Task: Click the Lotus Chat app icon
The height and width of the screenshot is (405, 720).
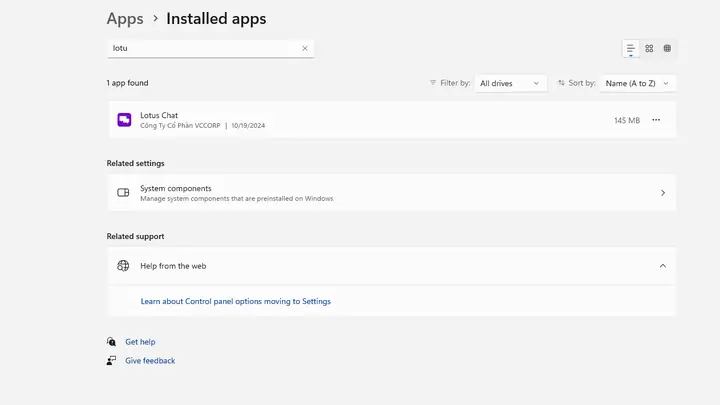Action: [x=124, y=120]
